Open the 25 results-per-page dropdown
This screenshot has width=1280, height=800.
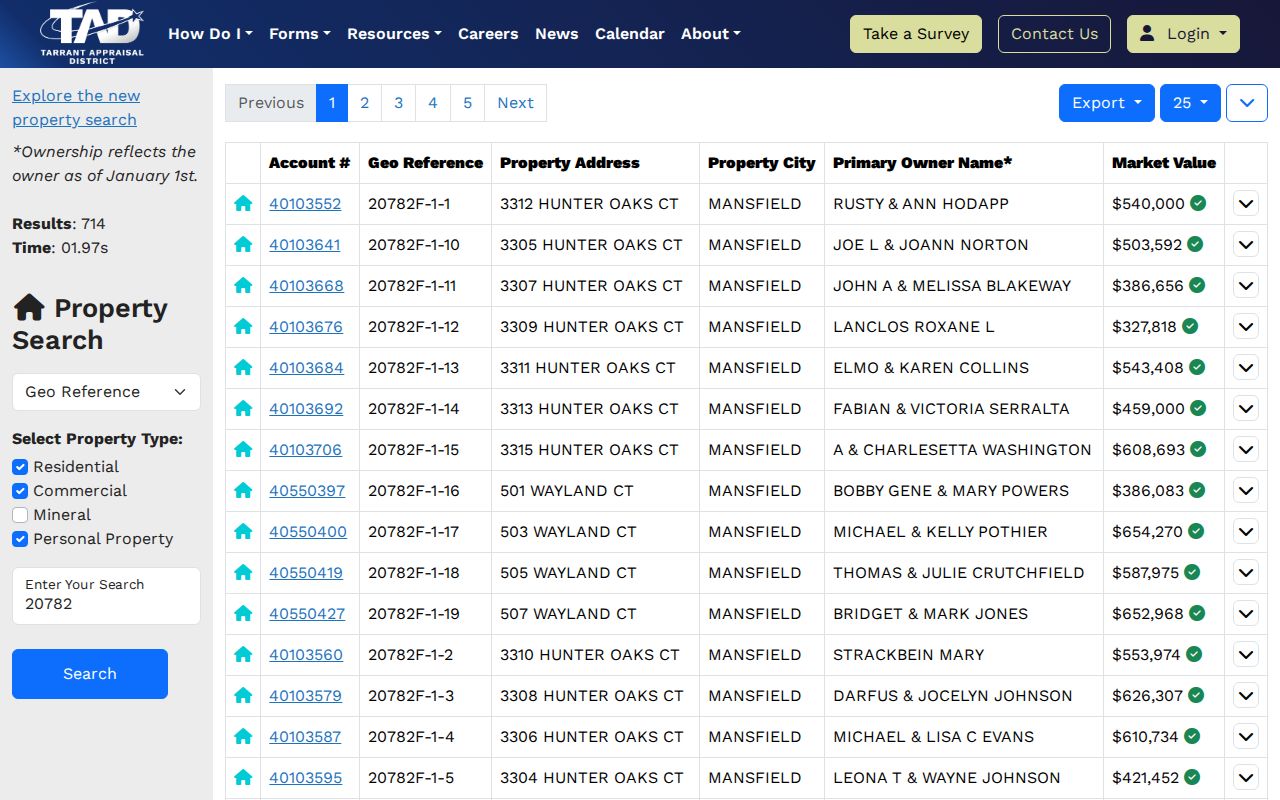click(x=1190, y=103)
